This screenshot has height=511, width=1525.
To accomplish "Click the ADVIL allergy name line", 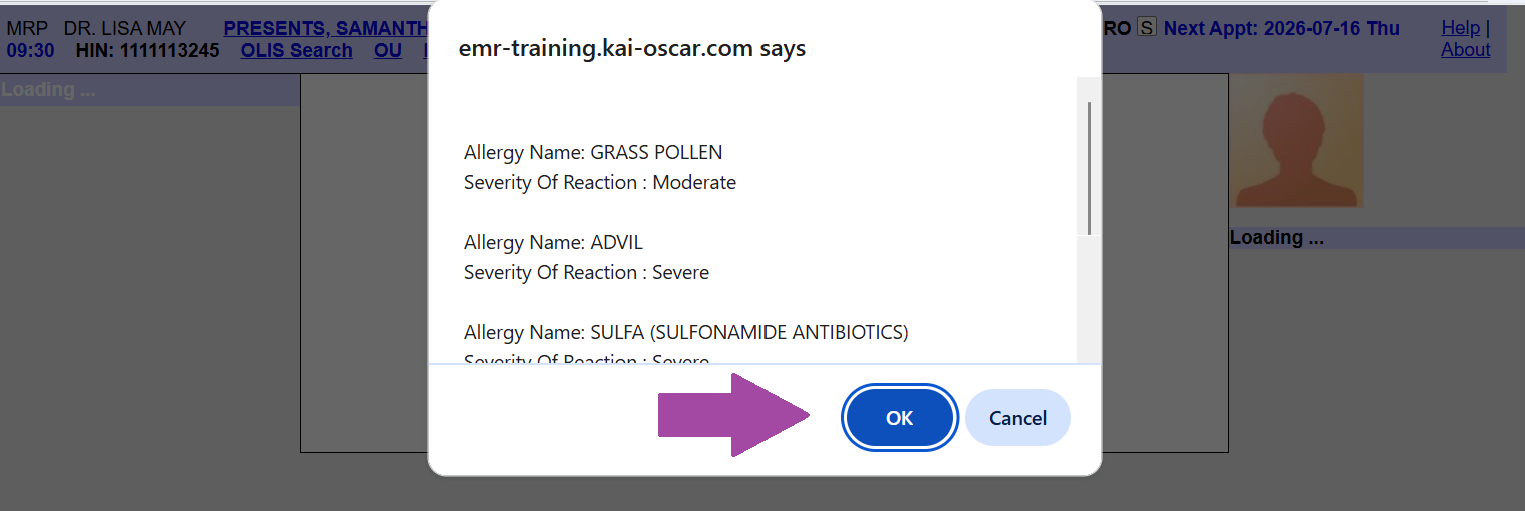I will (x=553, y=243).
